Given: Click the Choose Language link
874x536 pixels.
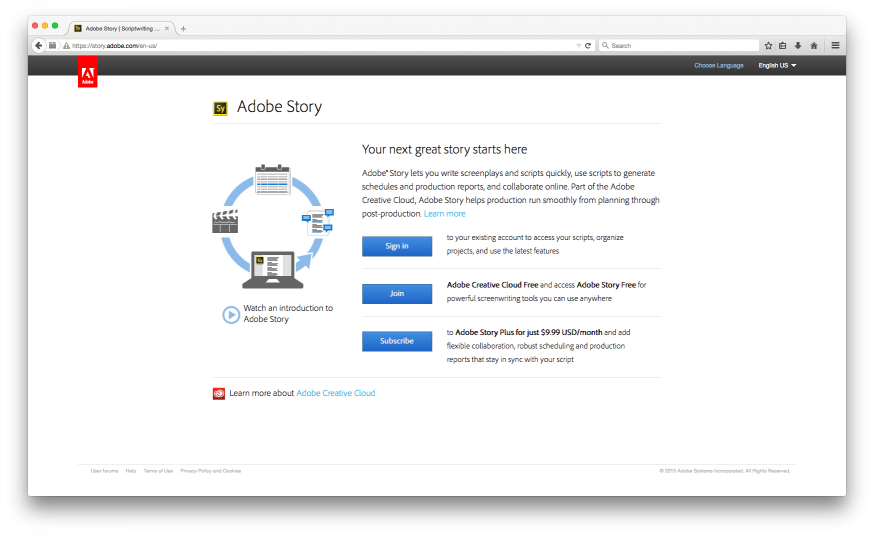Looking at the screenshot, I should [718, 66].
